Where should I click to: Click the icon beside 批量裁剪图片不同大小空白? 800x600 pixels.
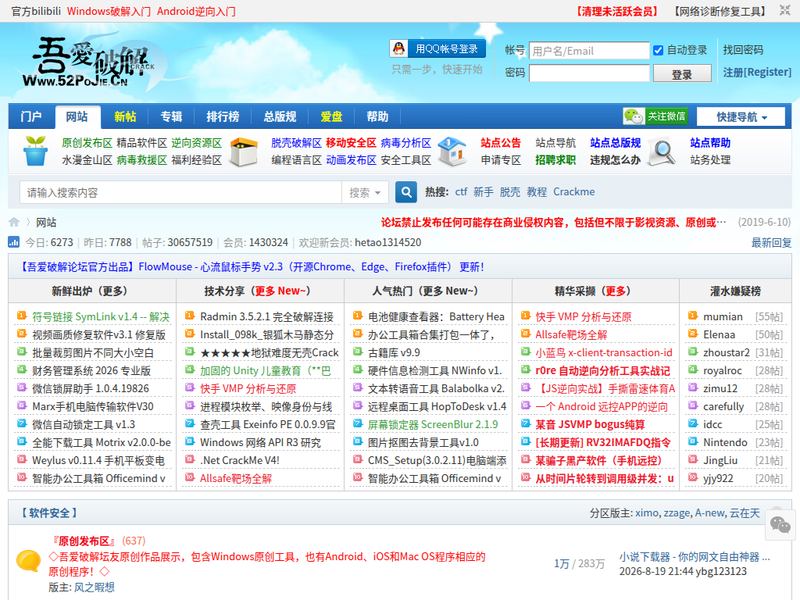pyautogui.click(x=22, y=352)
